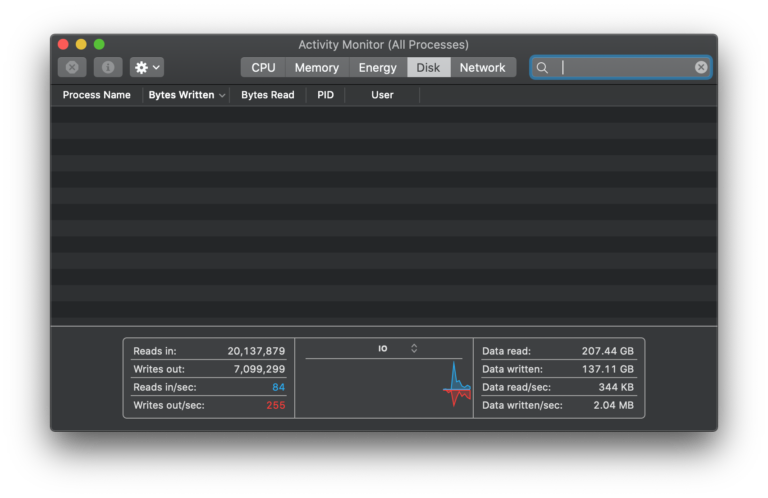Switch to the CPU tab
The image size is (768, 498).
[263, 68]
